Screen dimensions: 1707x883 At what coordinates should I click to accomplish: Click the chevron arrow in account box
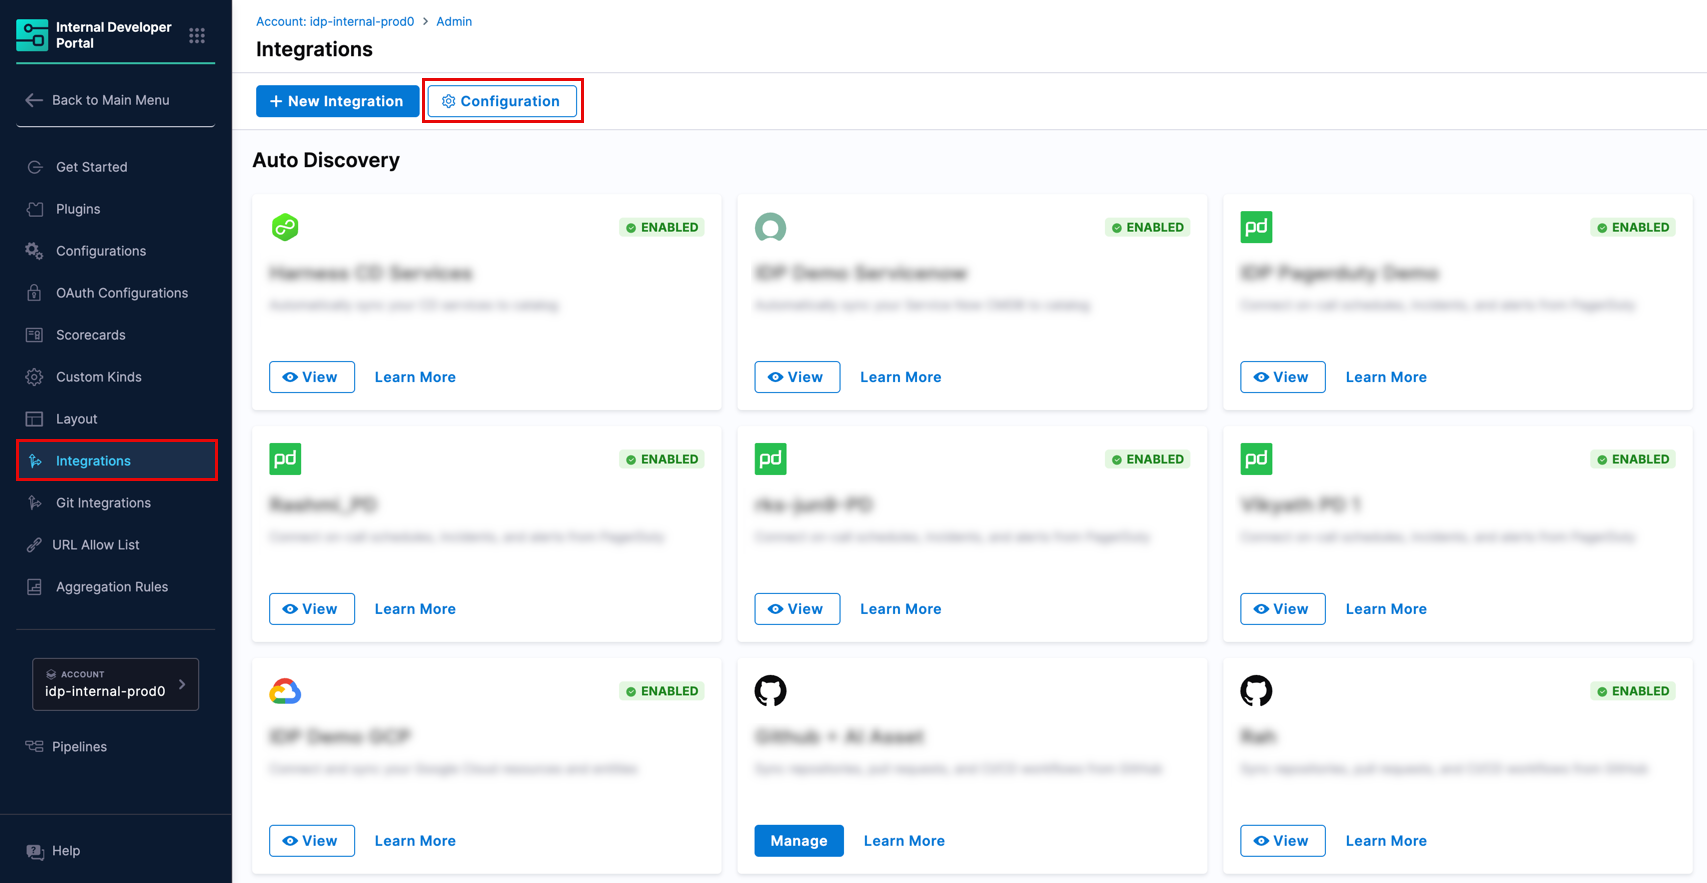coord(182,684)
